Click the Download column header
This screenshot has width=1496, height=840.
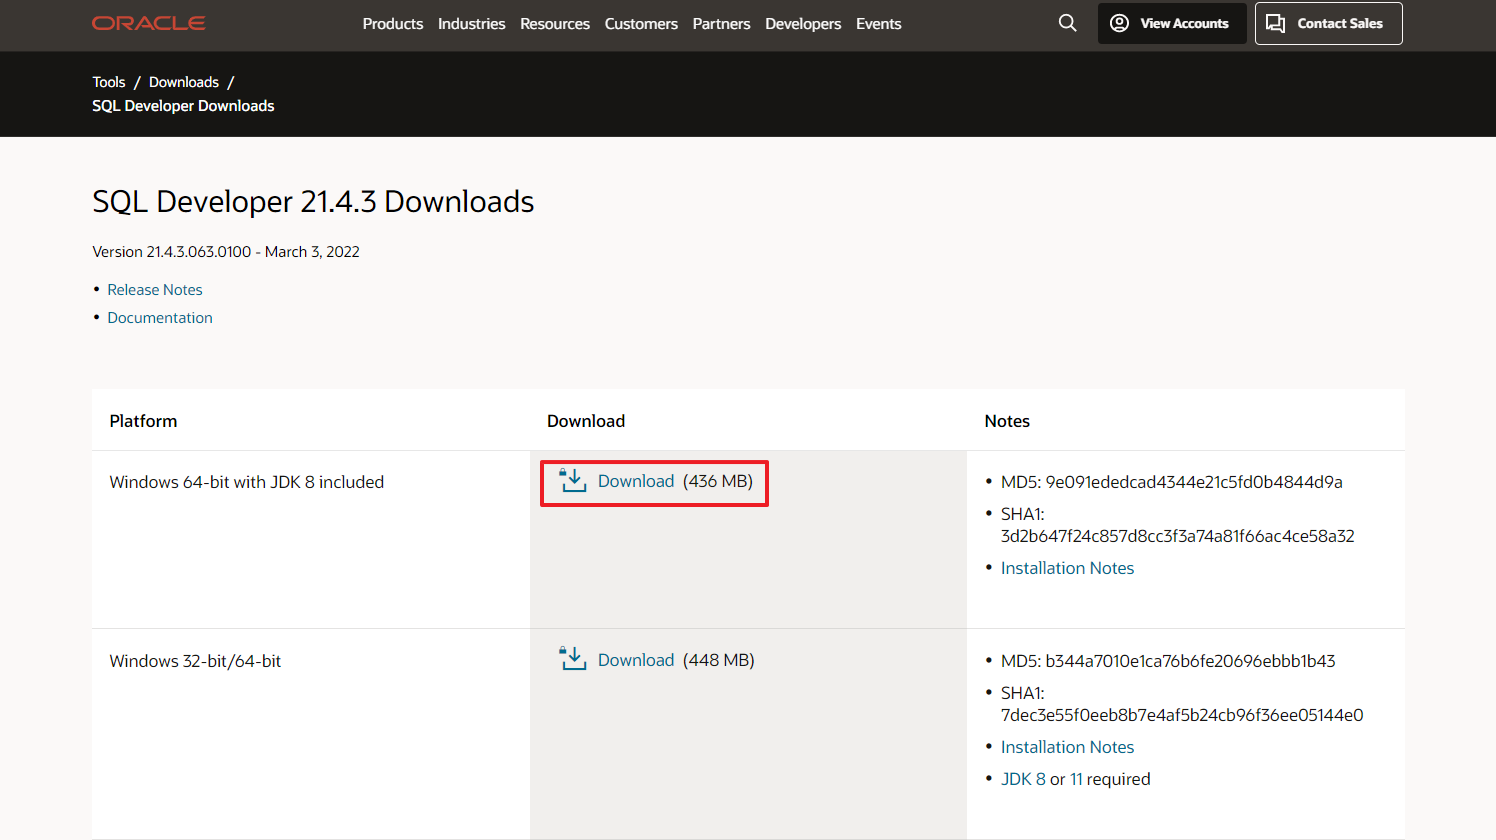586,421
